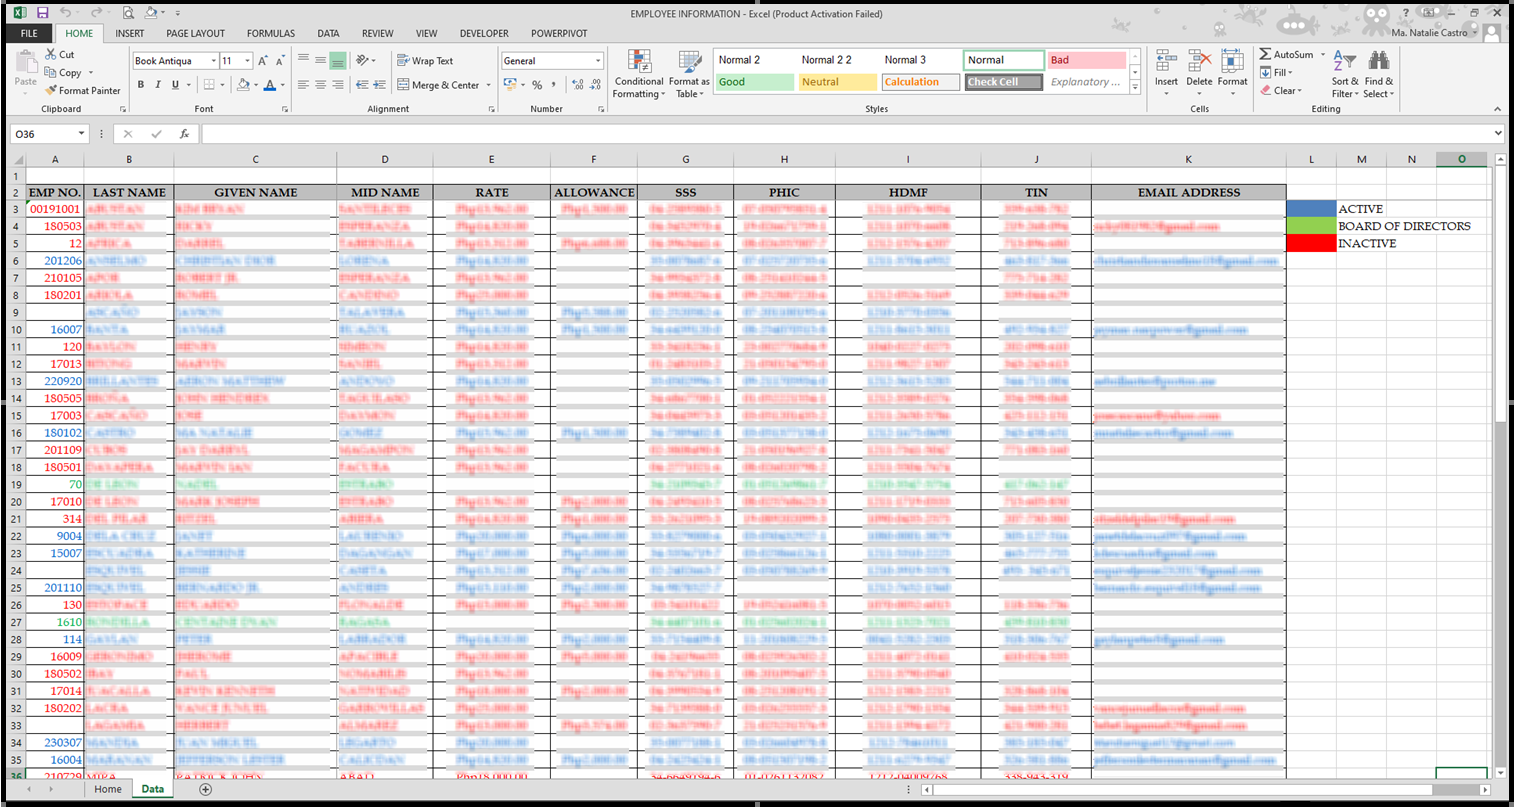Image resolution: width=1515 pixels, height=807 pixels.
Task: Cut the selected cells
Action: (x=60, y=55)
